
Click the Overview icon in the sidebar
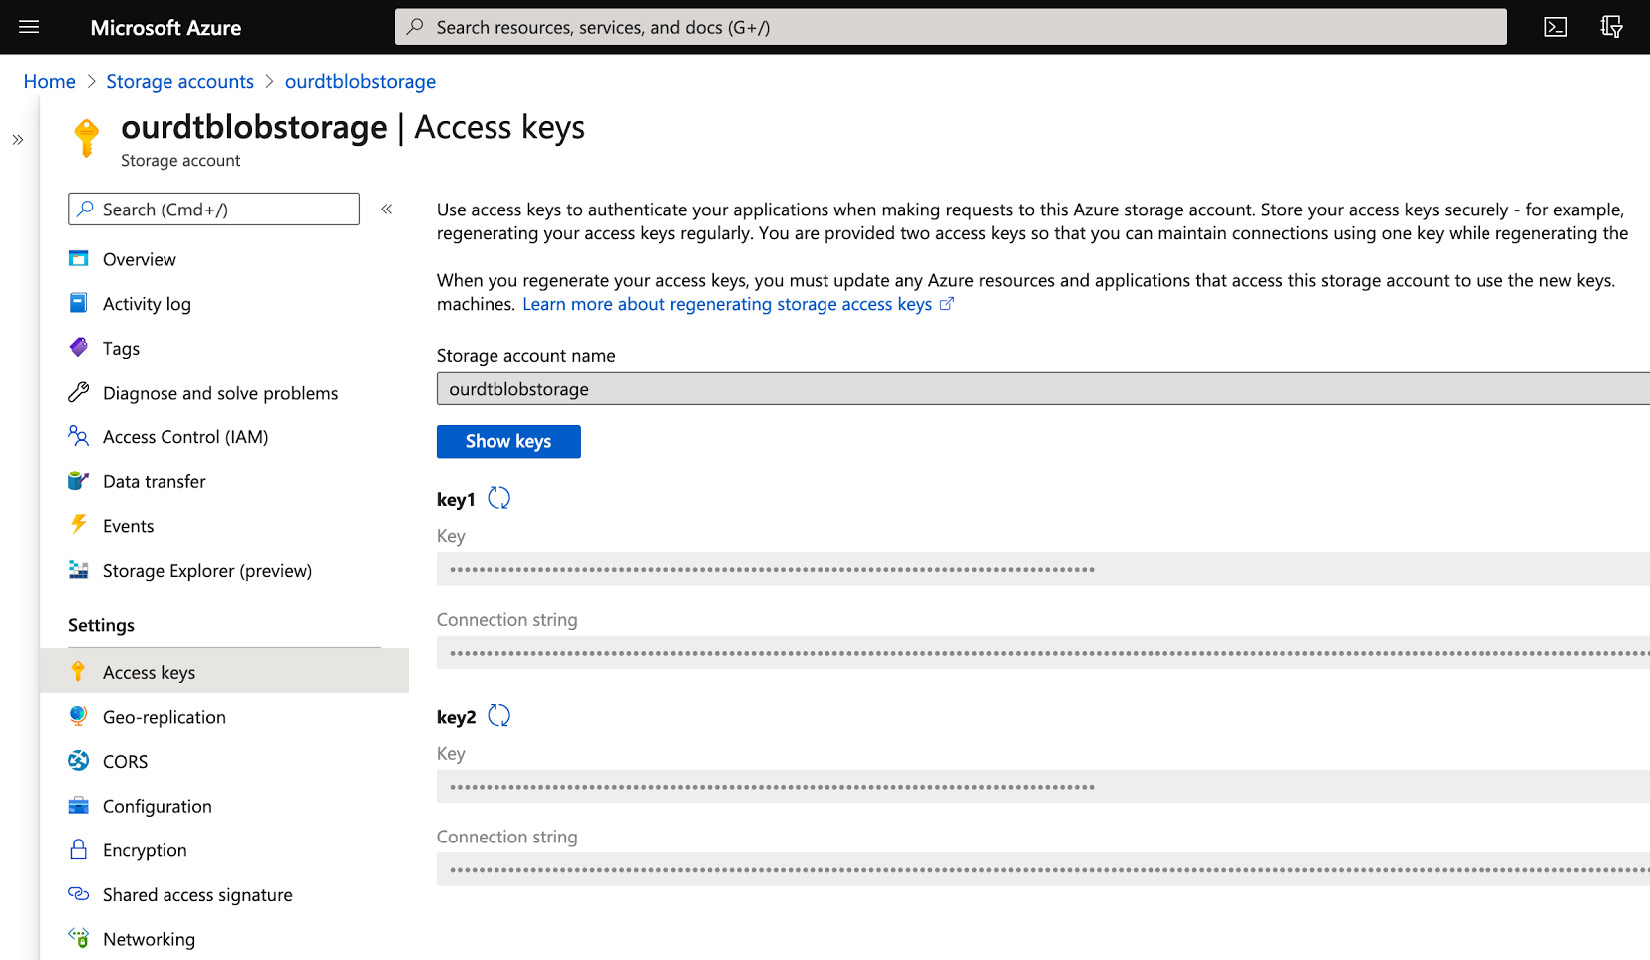[78, 259]
